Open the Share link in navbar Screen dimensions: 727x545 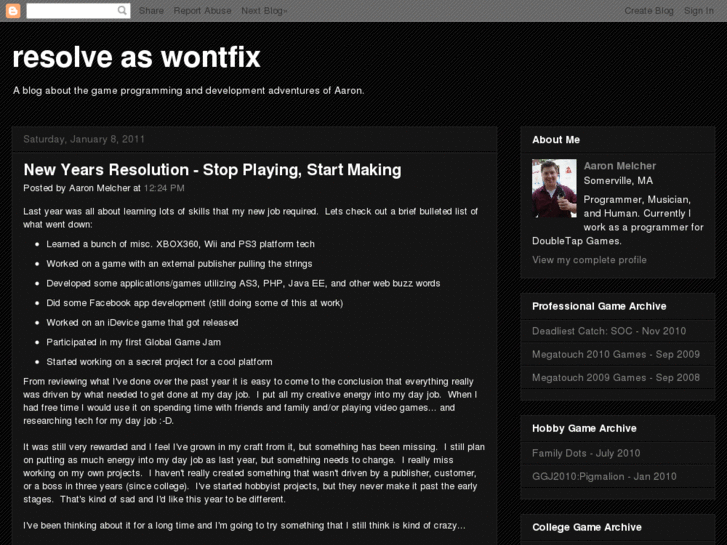coord(151,11)
